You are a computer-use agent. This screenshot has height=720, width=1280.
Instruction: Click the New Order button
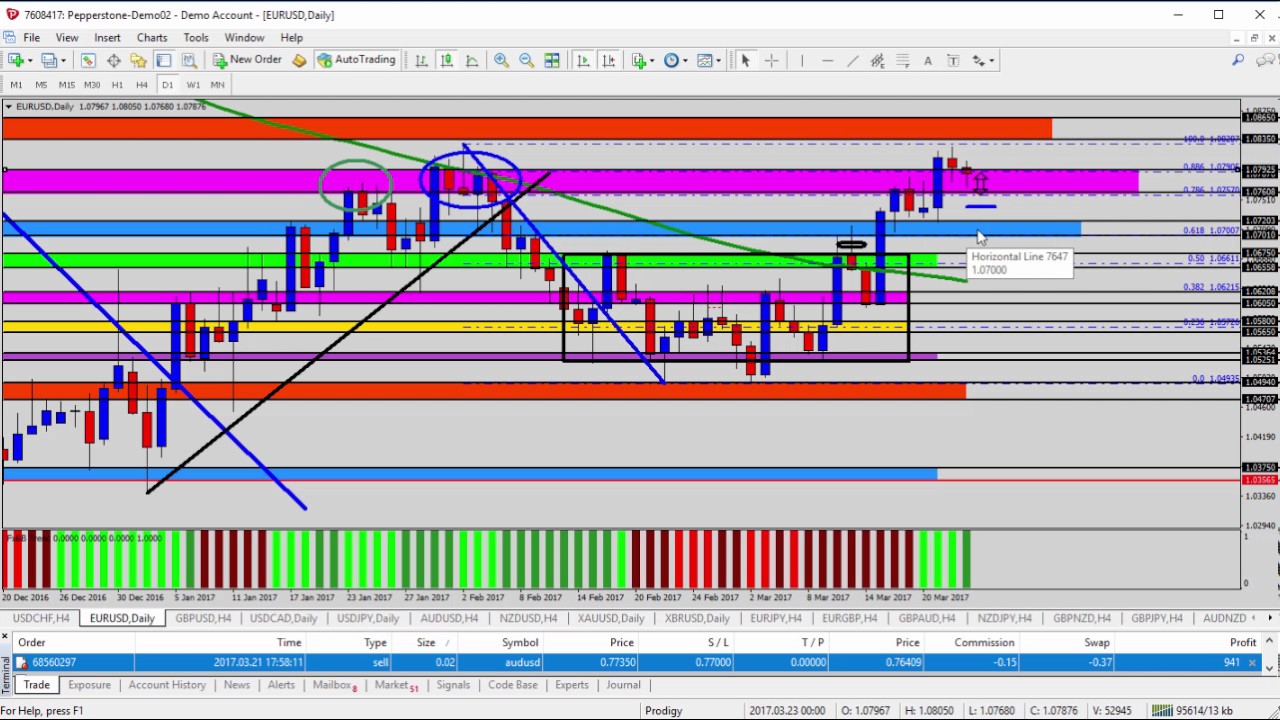[x=246, y=60]
